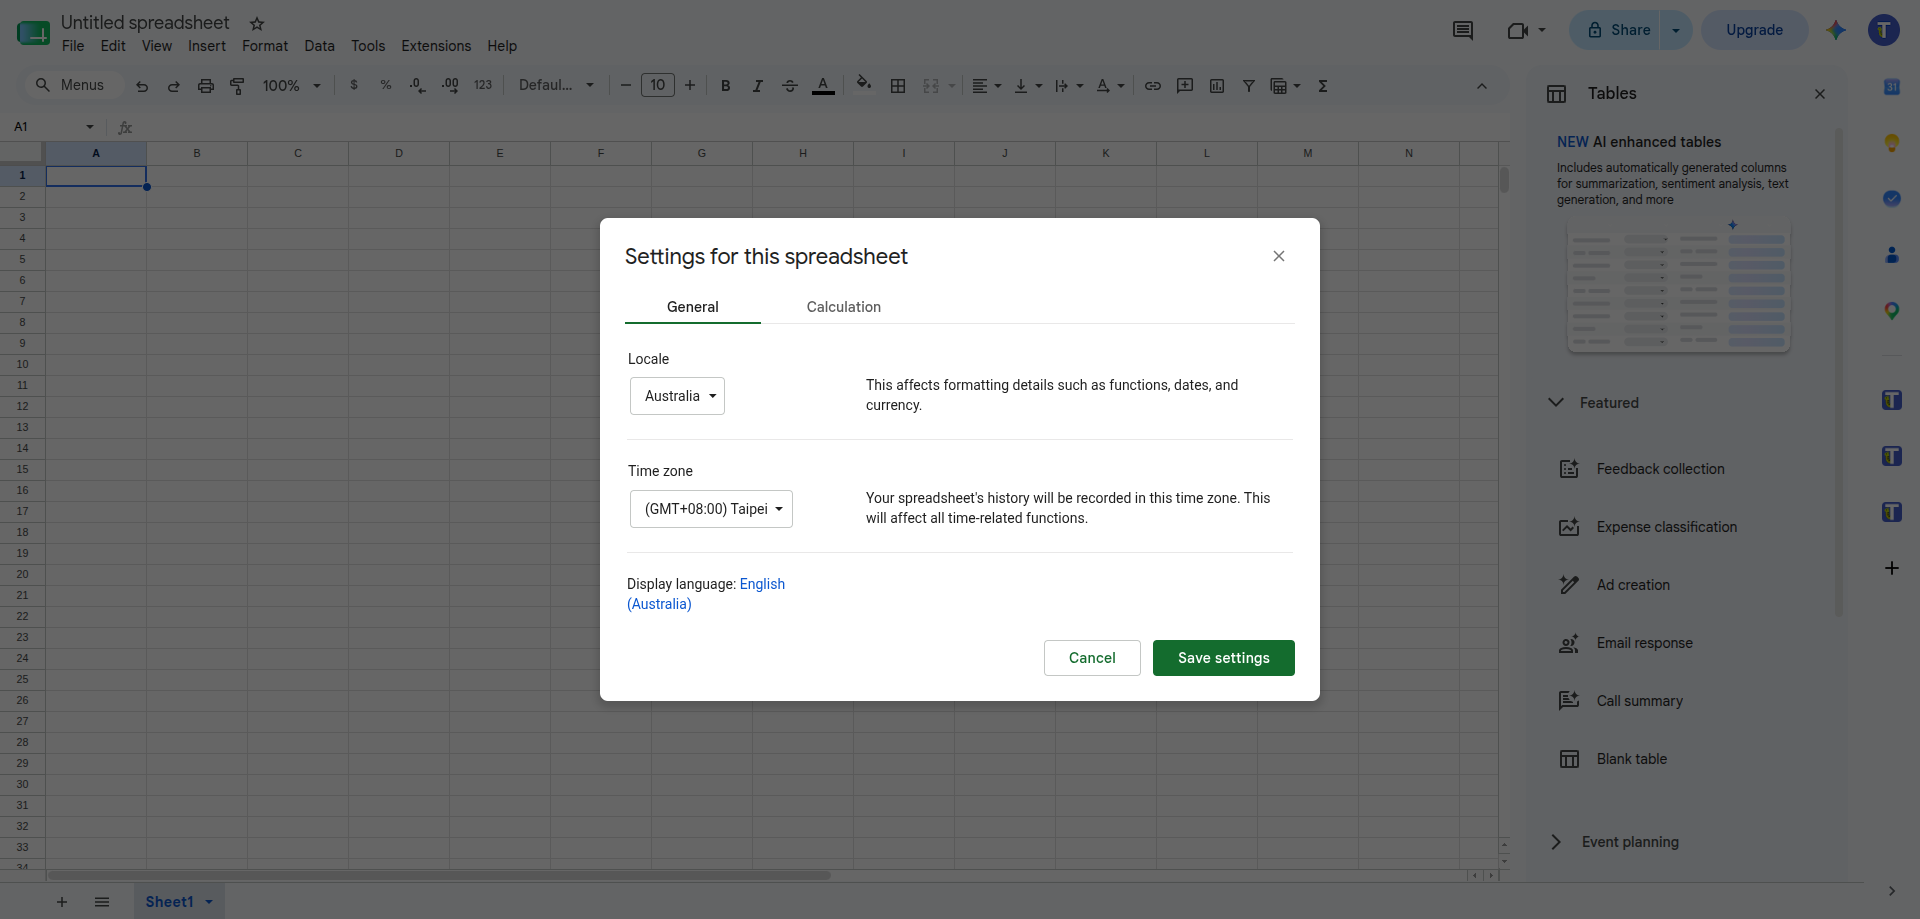Open the text color picker
The width and height of the screenshot is (1920, 919).
pyautogui.click(x=823, y=86)
